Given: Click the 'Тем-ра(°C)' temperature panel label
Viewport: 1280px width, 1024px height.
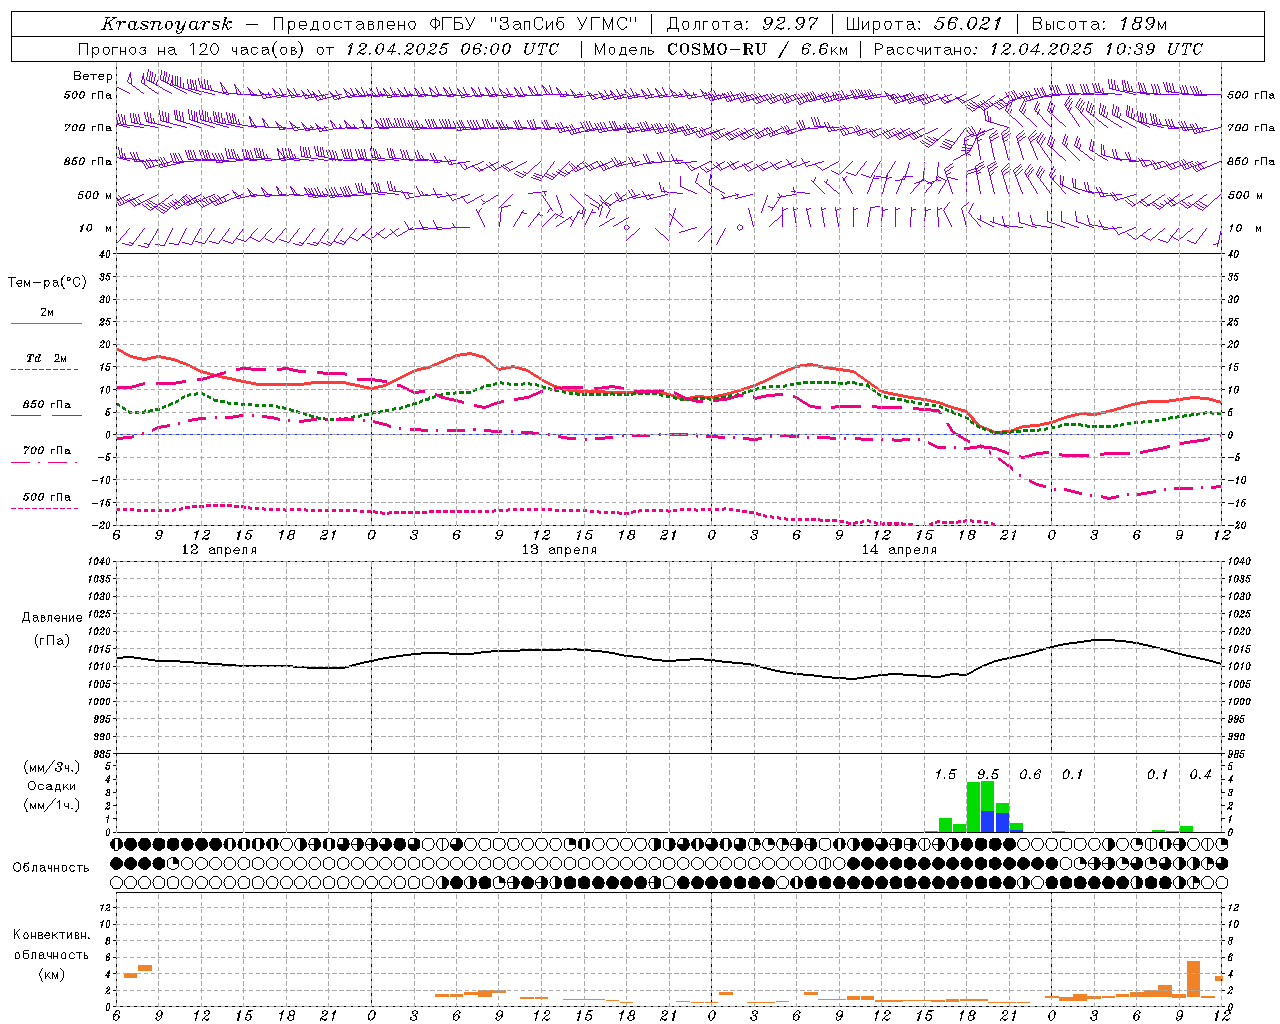Looking at the screenshot, I should coord(47,283).
